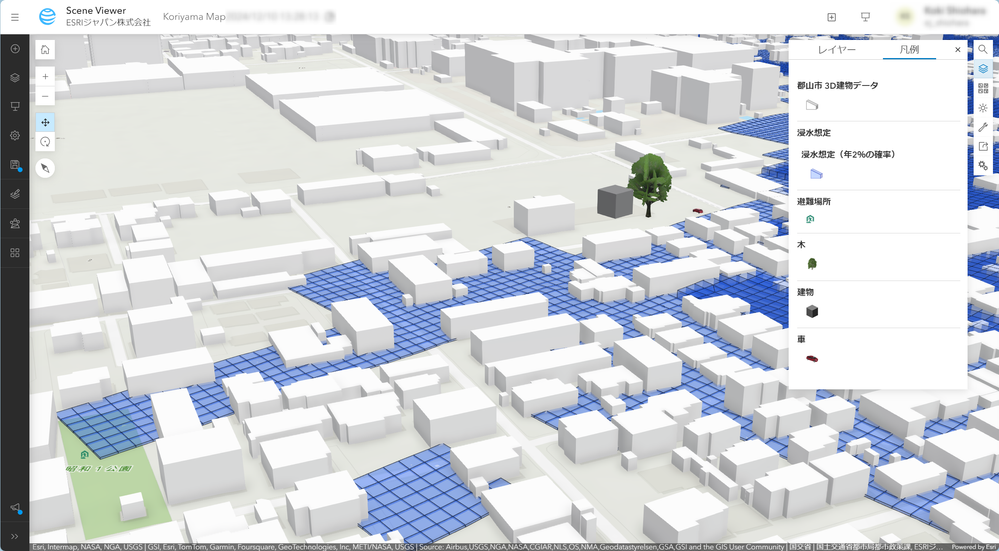This screenshot has width=999, height=551.
Task: Click the Koriyama Map scene title
Action: (194, 17)
